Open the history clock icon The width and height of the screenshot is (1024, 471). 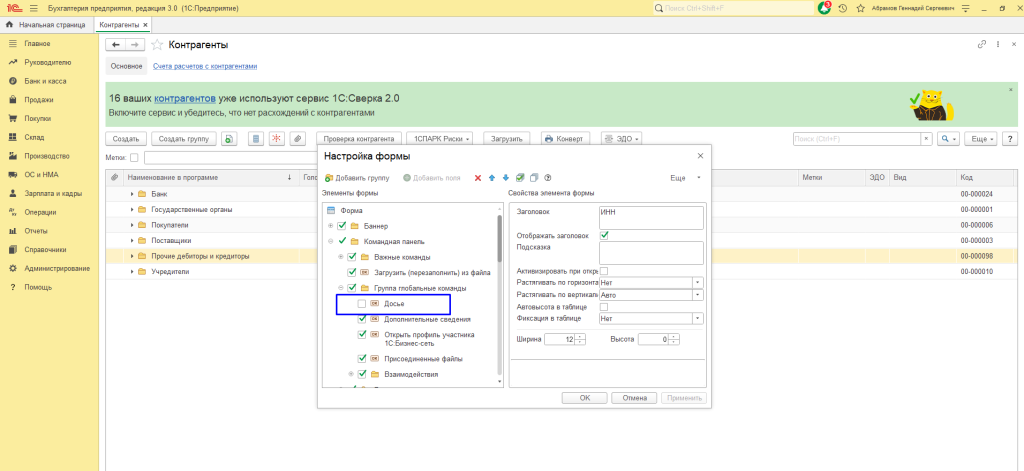[x=843, y=8]
